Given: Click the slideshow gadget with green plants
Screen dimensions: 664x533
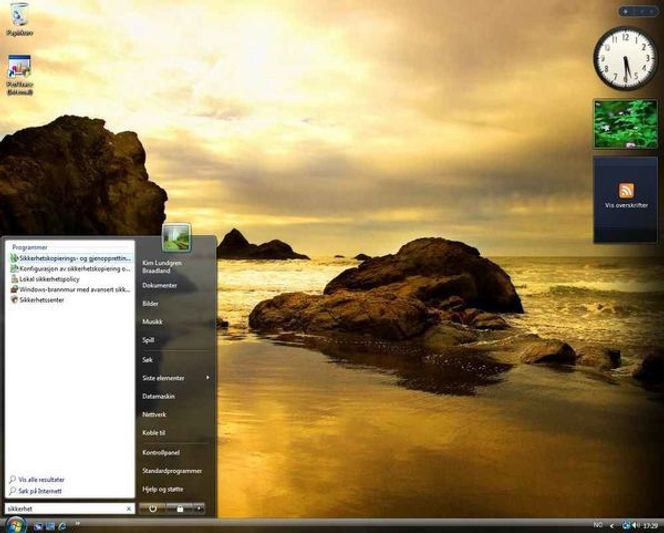Looking at the screenshot, I should [x=625, y=124].
